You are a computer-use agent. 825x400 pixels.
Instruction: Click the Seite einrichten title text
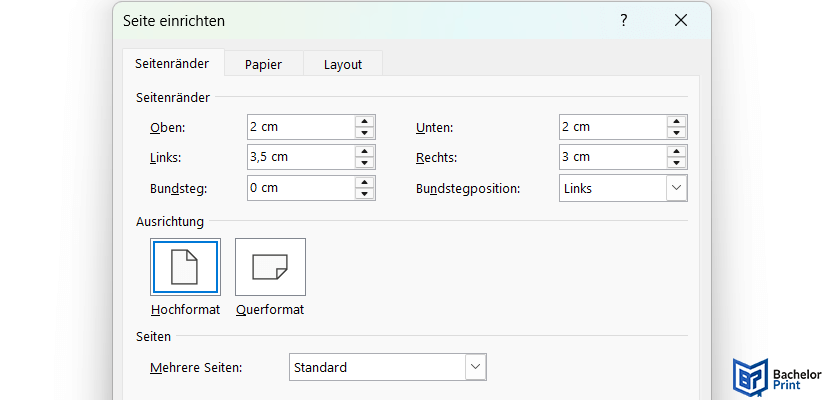(174, 21)
